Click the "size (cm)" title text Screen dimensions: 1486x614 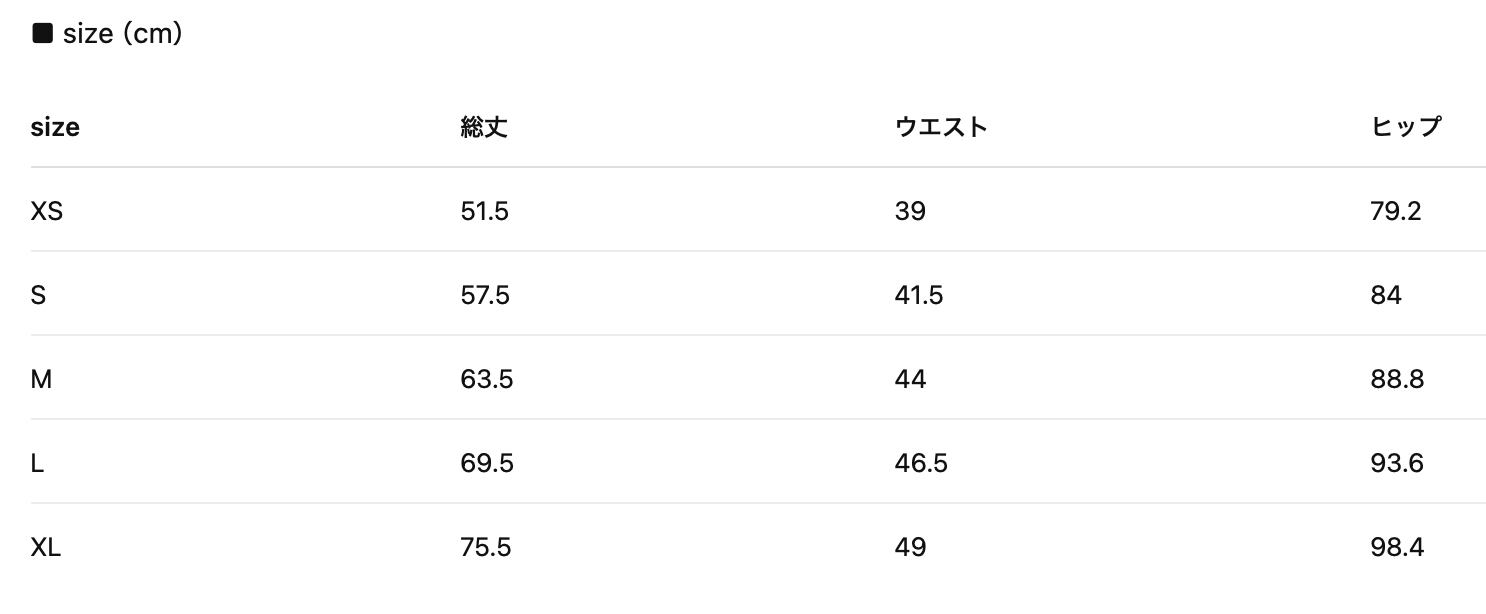122,34
